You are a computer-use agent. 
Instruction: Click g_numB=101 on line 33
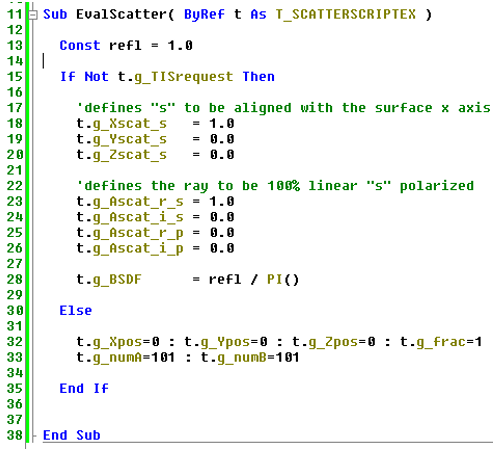click(x=258, y=358)
